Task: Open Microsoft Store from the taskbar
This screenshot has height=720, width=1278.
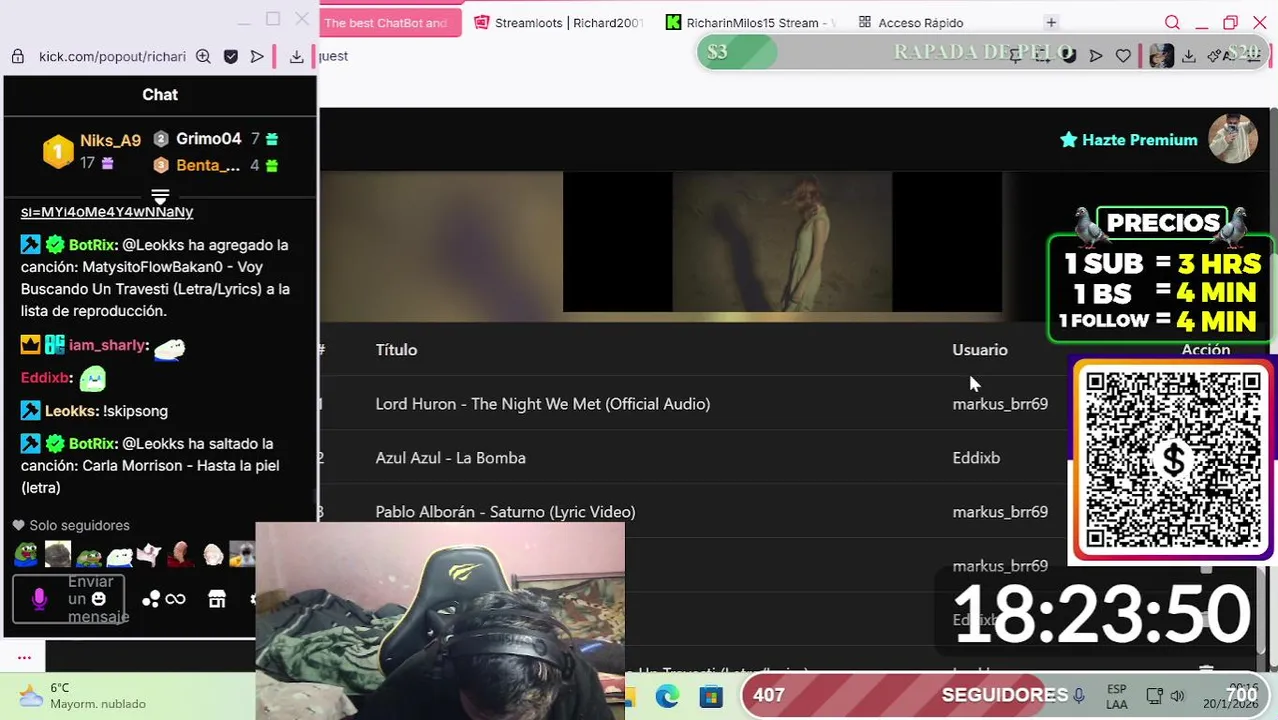Action: click(711, 696)
